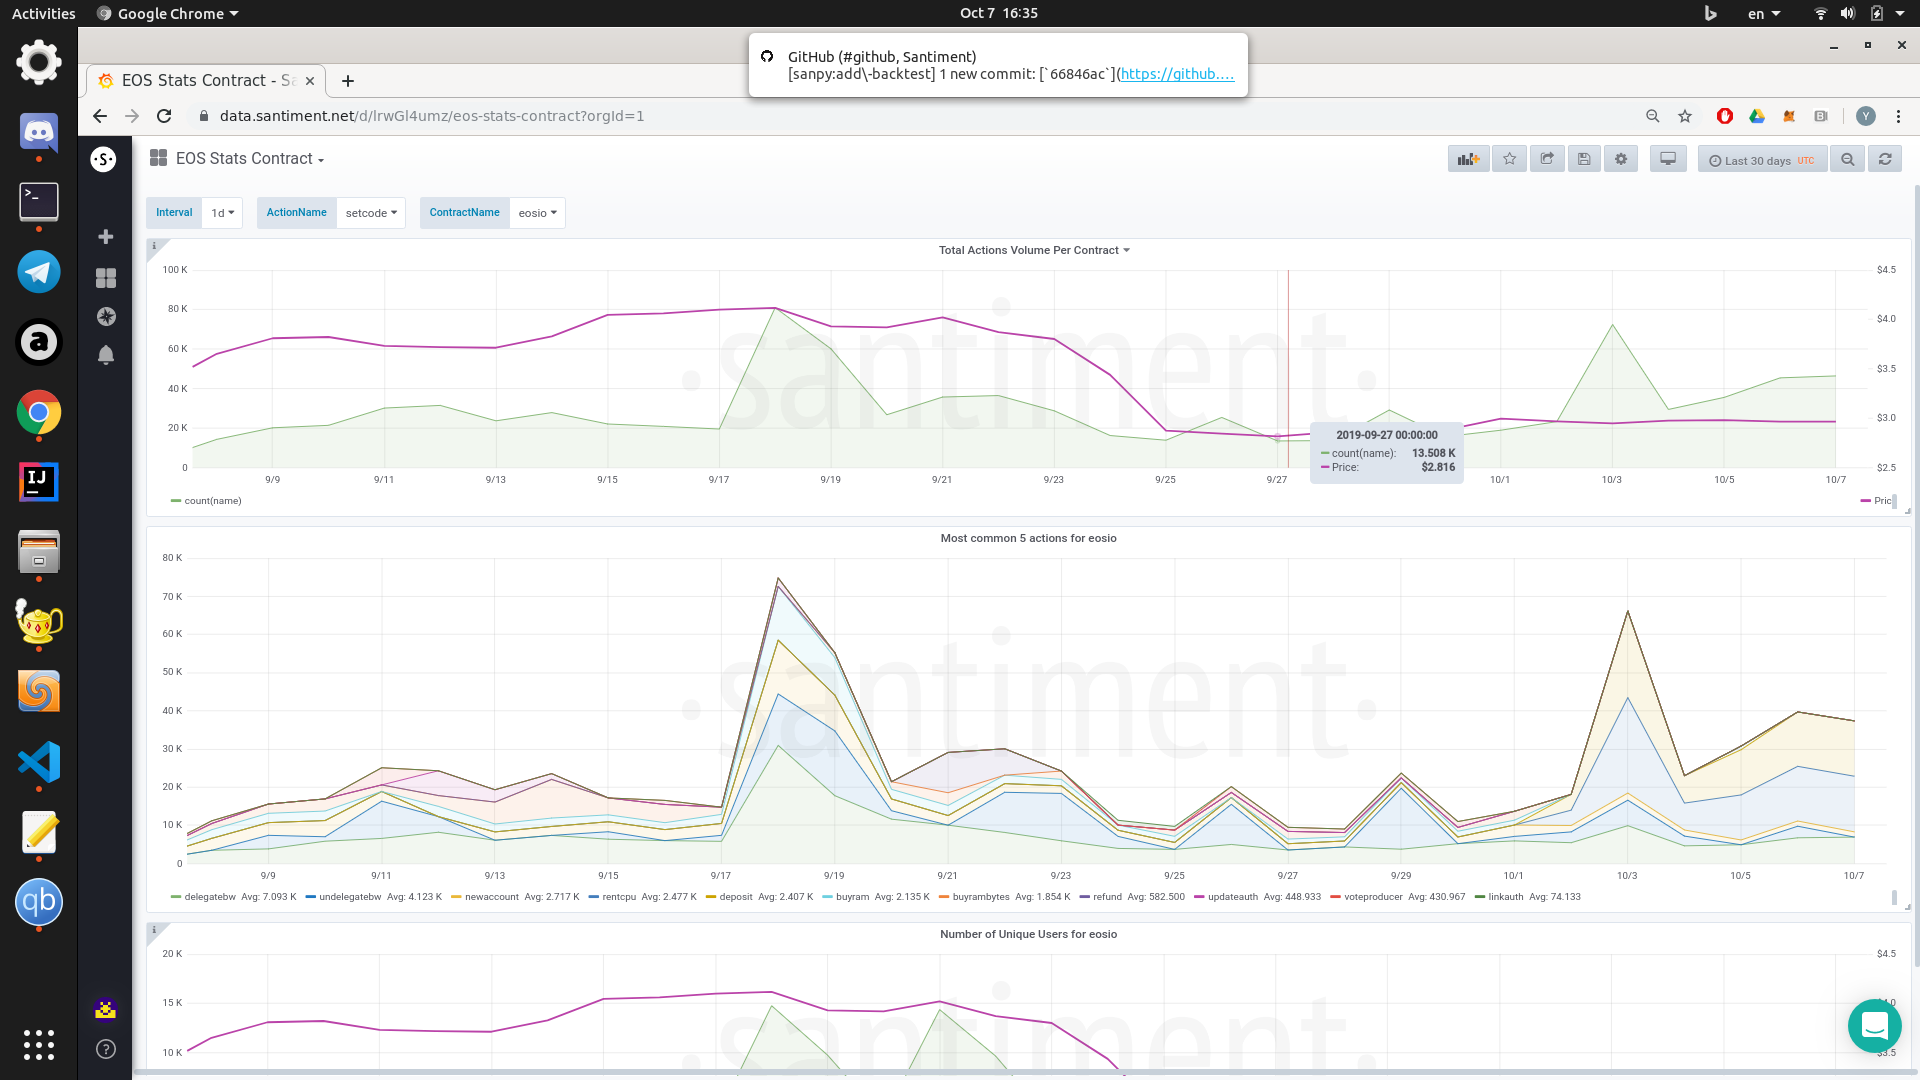
Task: Click the Chrome zoom magnifier in the address bar
Action: click(x=1653, y=116)
